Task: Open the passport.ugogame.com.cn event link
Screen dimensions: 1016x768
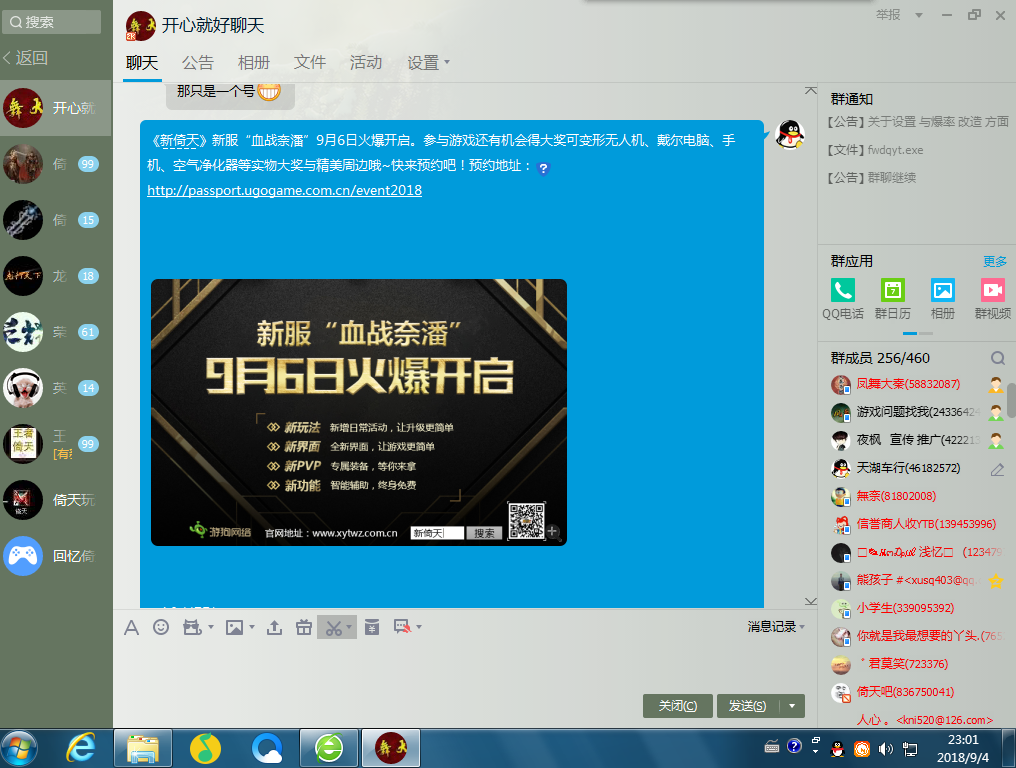Action: point(283,190)
